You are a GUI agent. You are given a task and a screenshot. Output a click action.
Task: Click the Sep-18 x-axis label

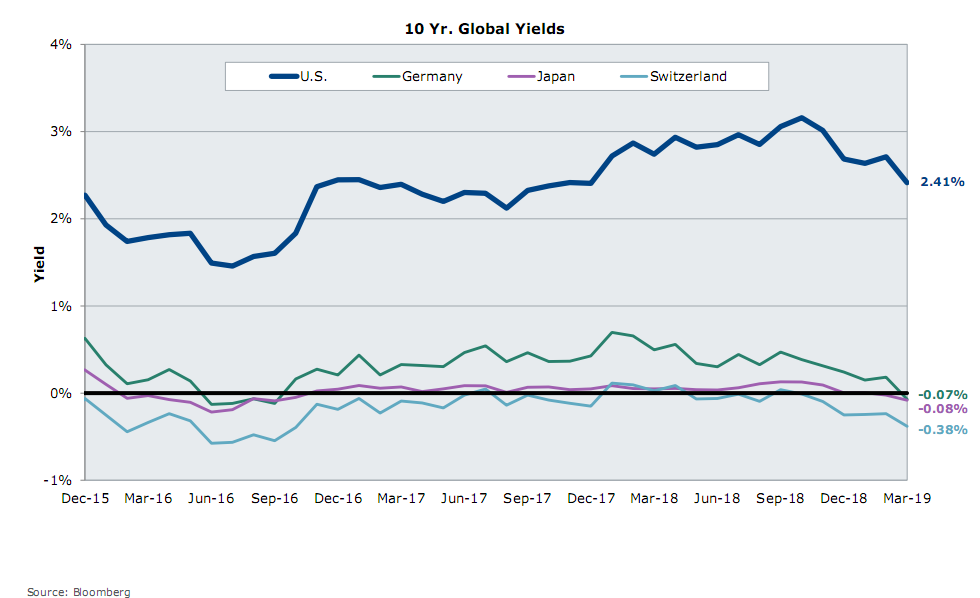[x=780, y=498]
